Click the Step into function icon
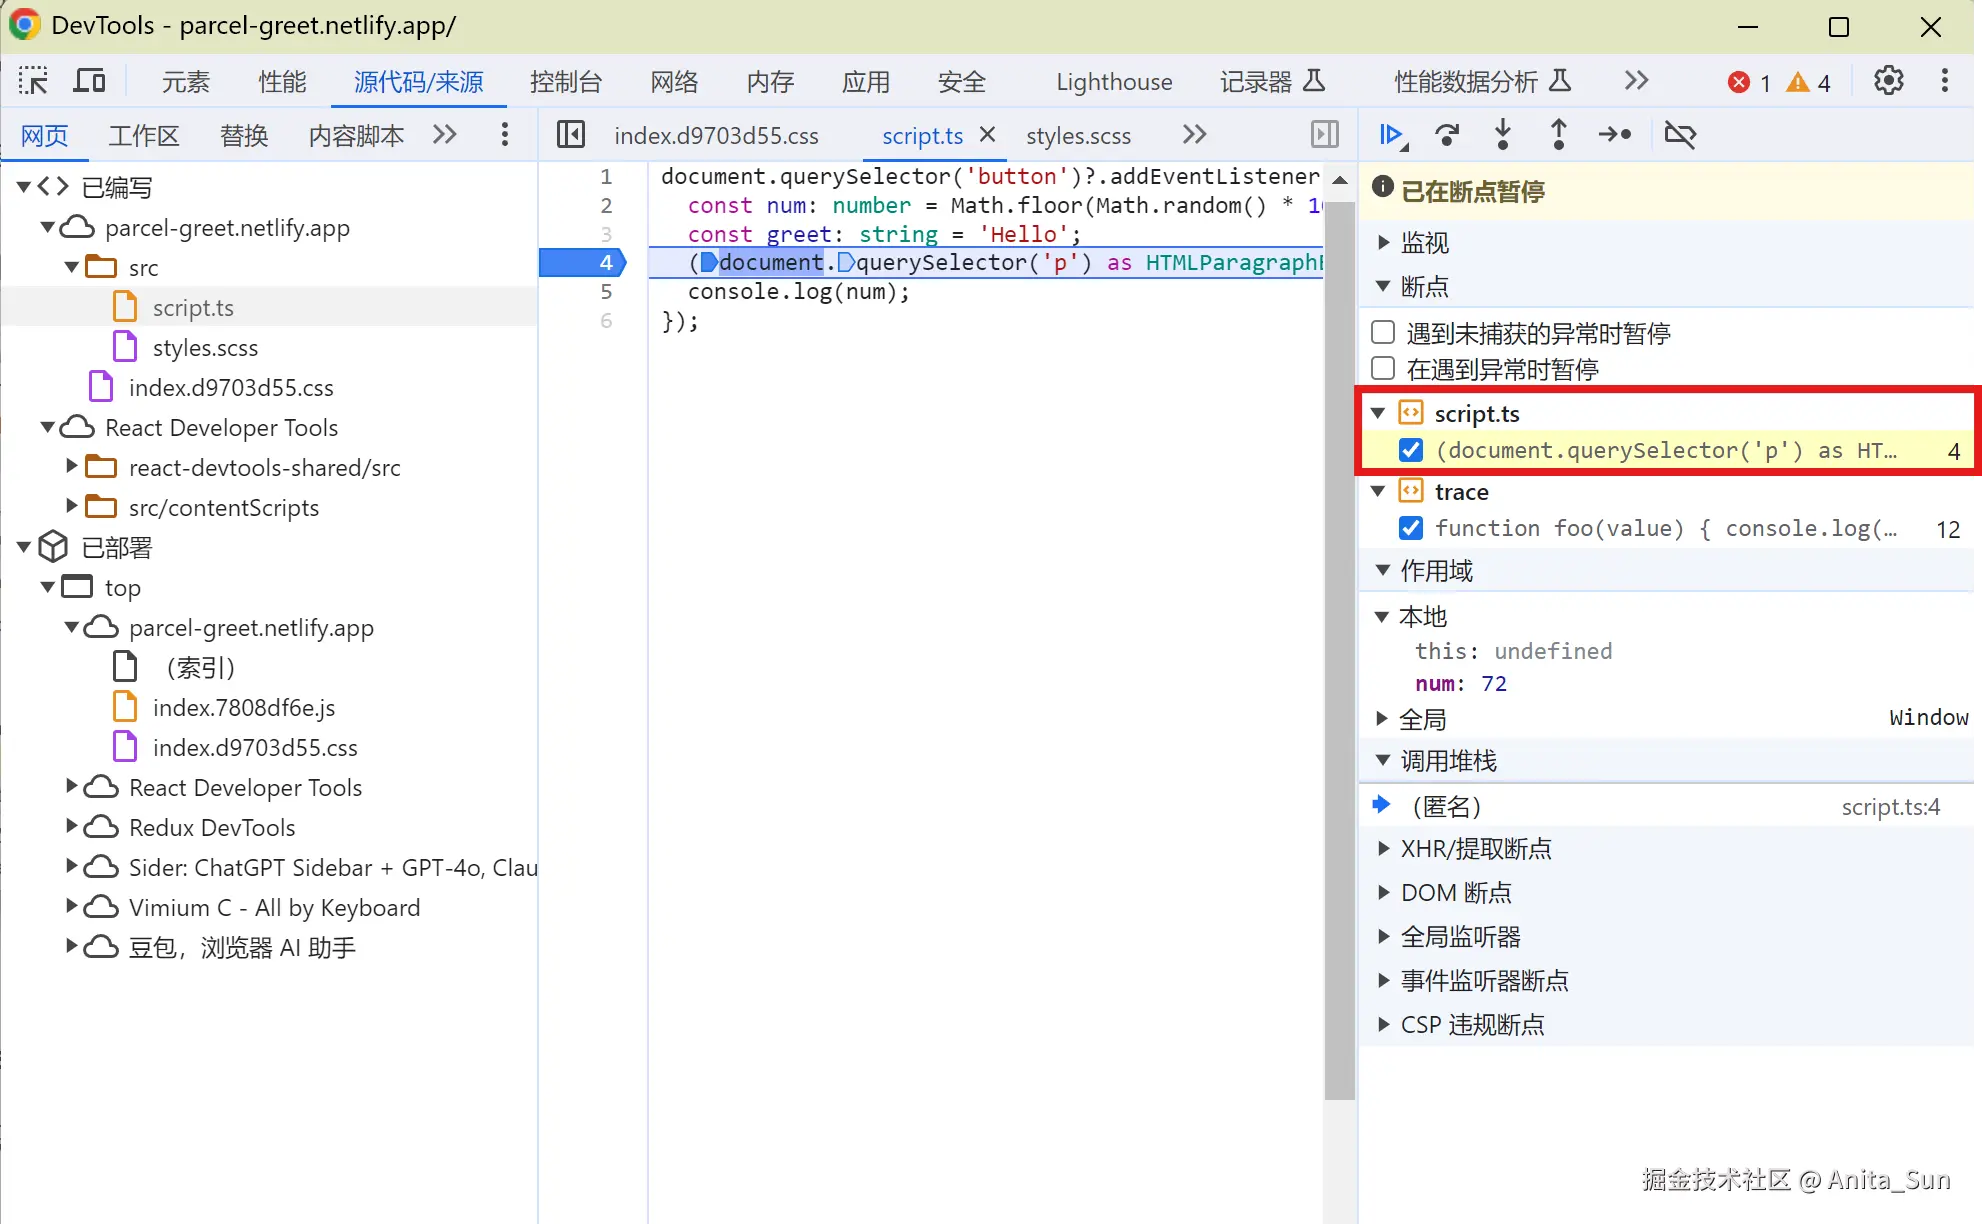The height and width of the screenshot is (1224, 1982). [x=1502, y=134]
